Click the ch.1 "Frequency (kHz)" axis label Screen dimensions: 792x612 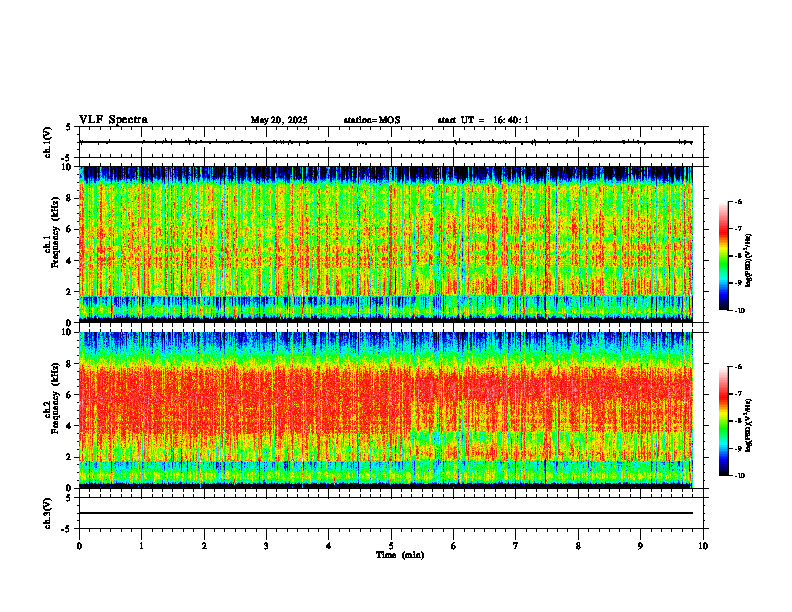[x=55, y=230]
